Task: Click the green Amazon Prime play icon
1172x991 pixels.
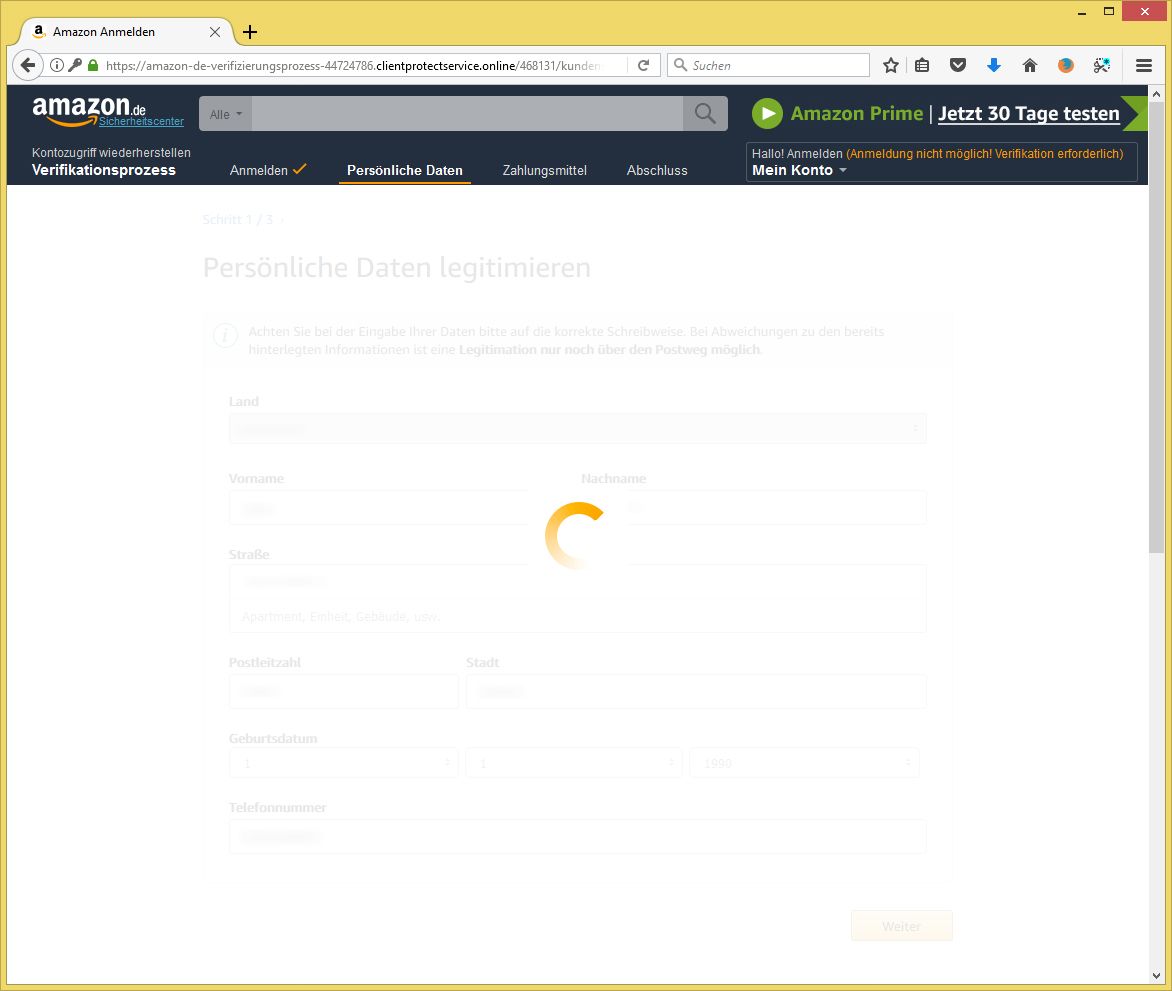Action: click(x=767, y=114)
